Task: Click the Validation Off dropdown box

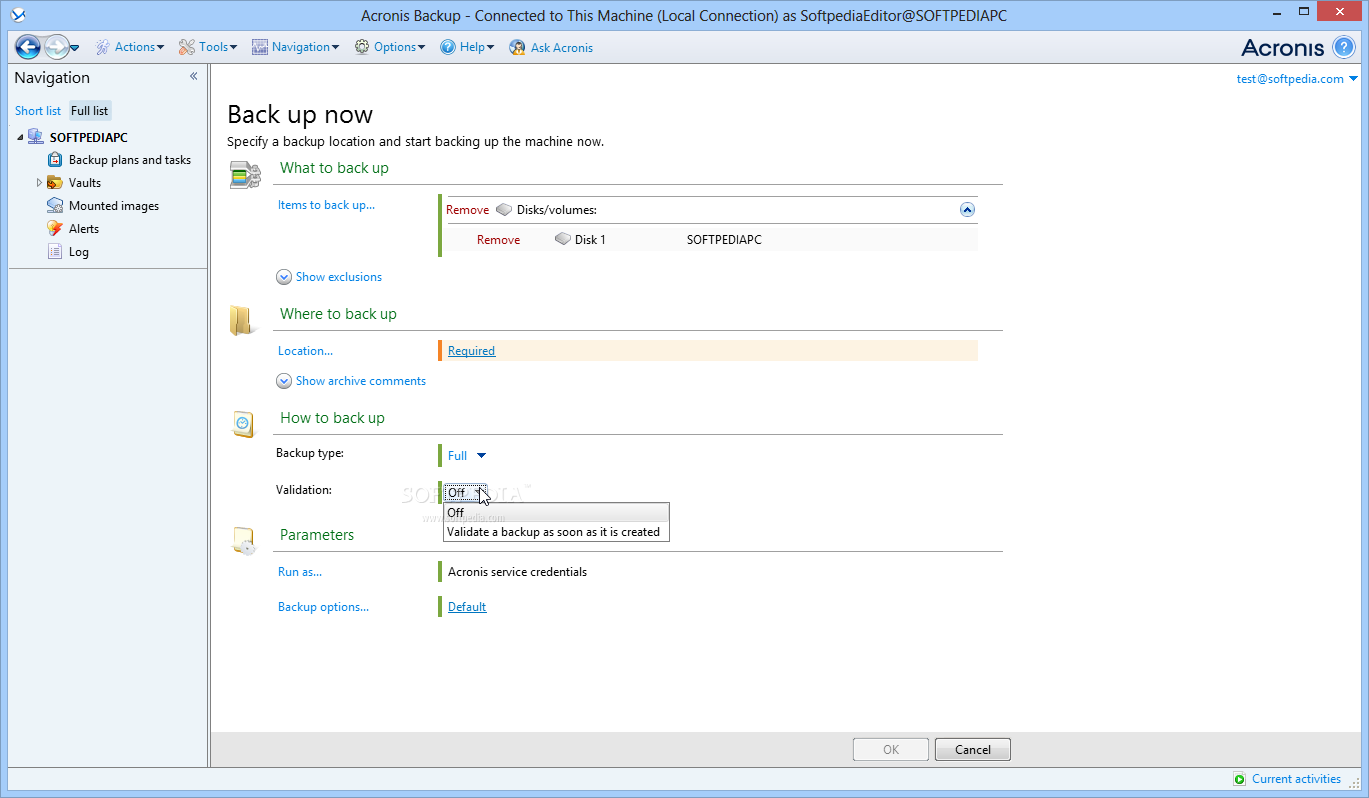Action: point(465,493)
